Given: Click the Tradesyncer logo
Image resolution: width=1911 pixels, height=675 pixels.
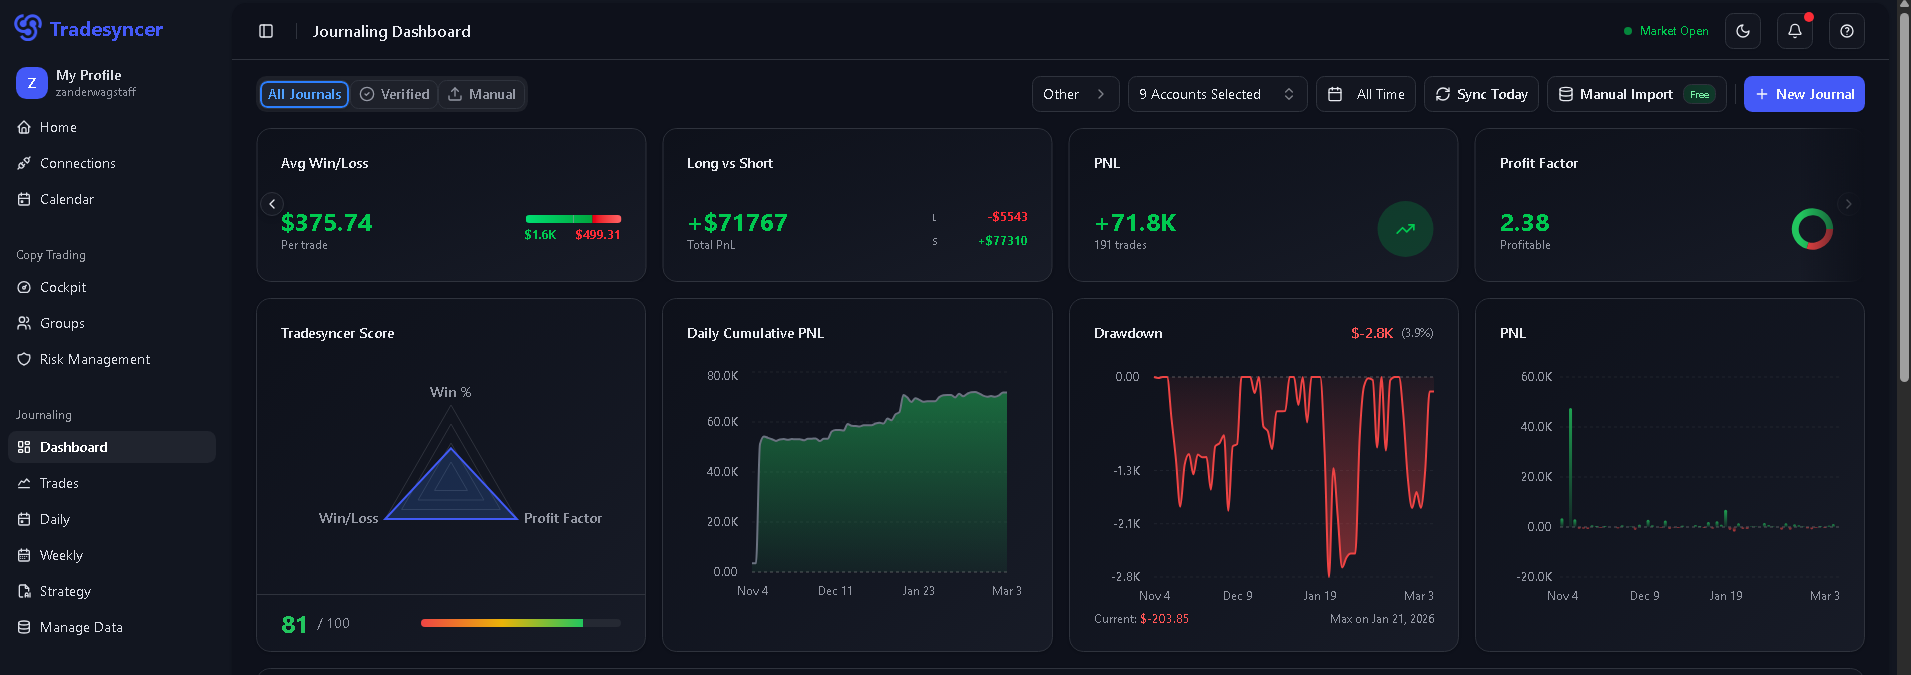Looking at the screenshot, I should click(x=88, y=29).
